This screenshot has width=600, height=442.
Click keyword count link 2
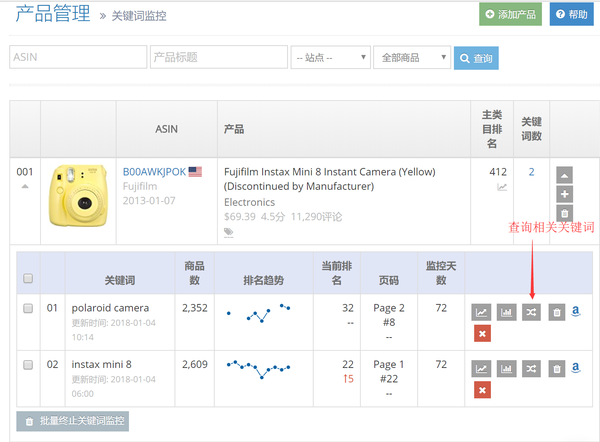click(532, 172)
